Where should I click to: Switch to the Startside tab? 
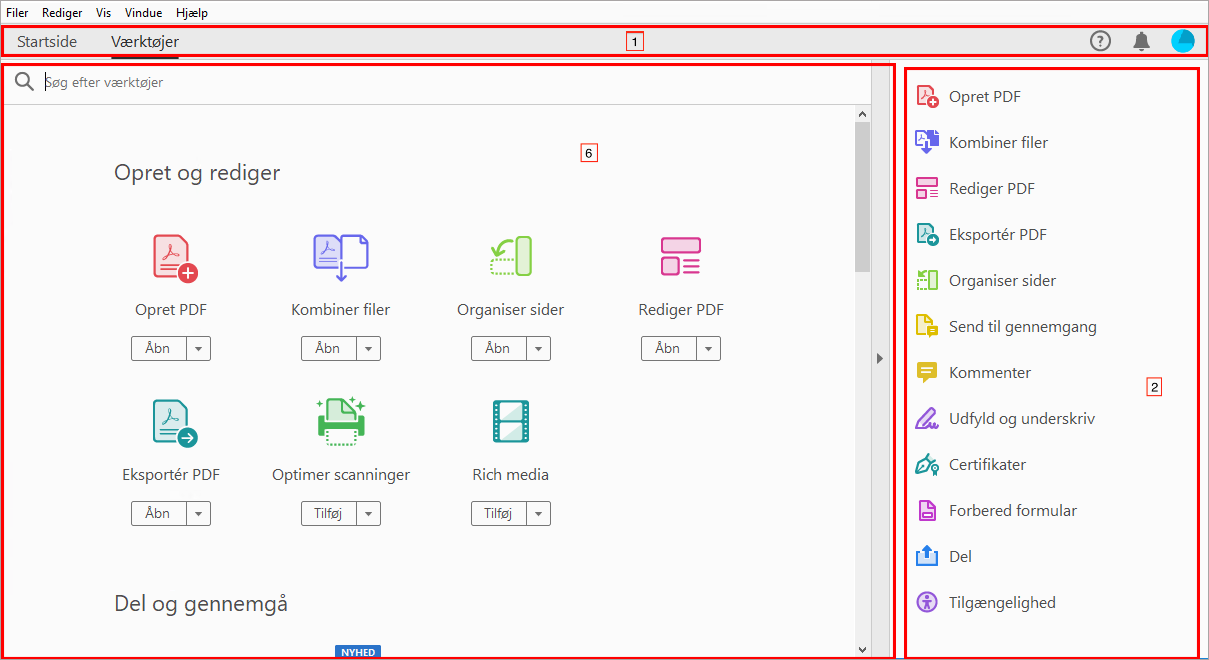point(47,42)
